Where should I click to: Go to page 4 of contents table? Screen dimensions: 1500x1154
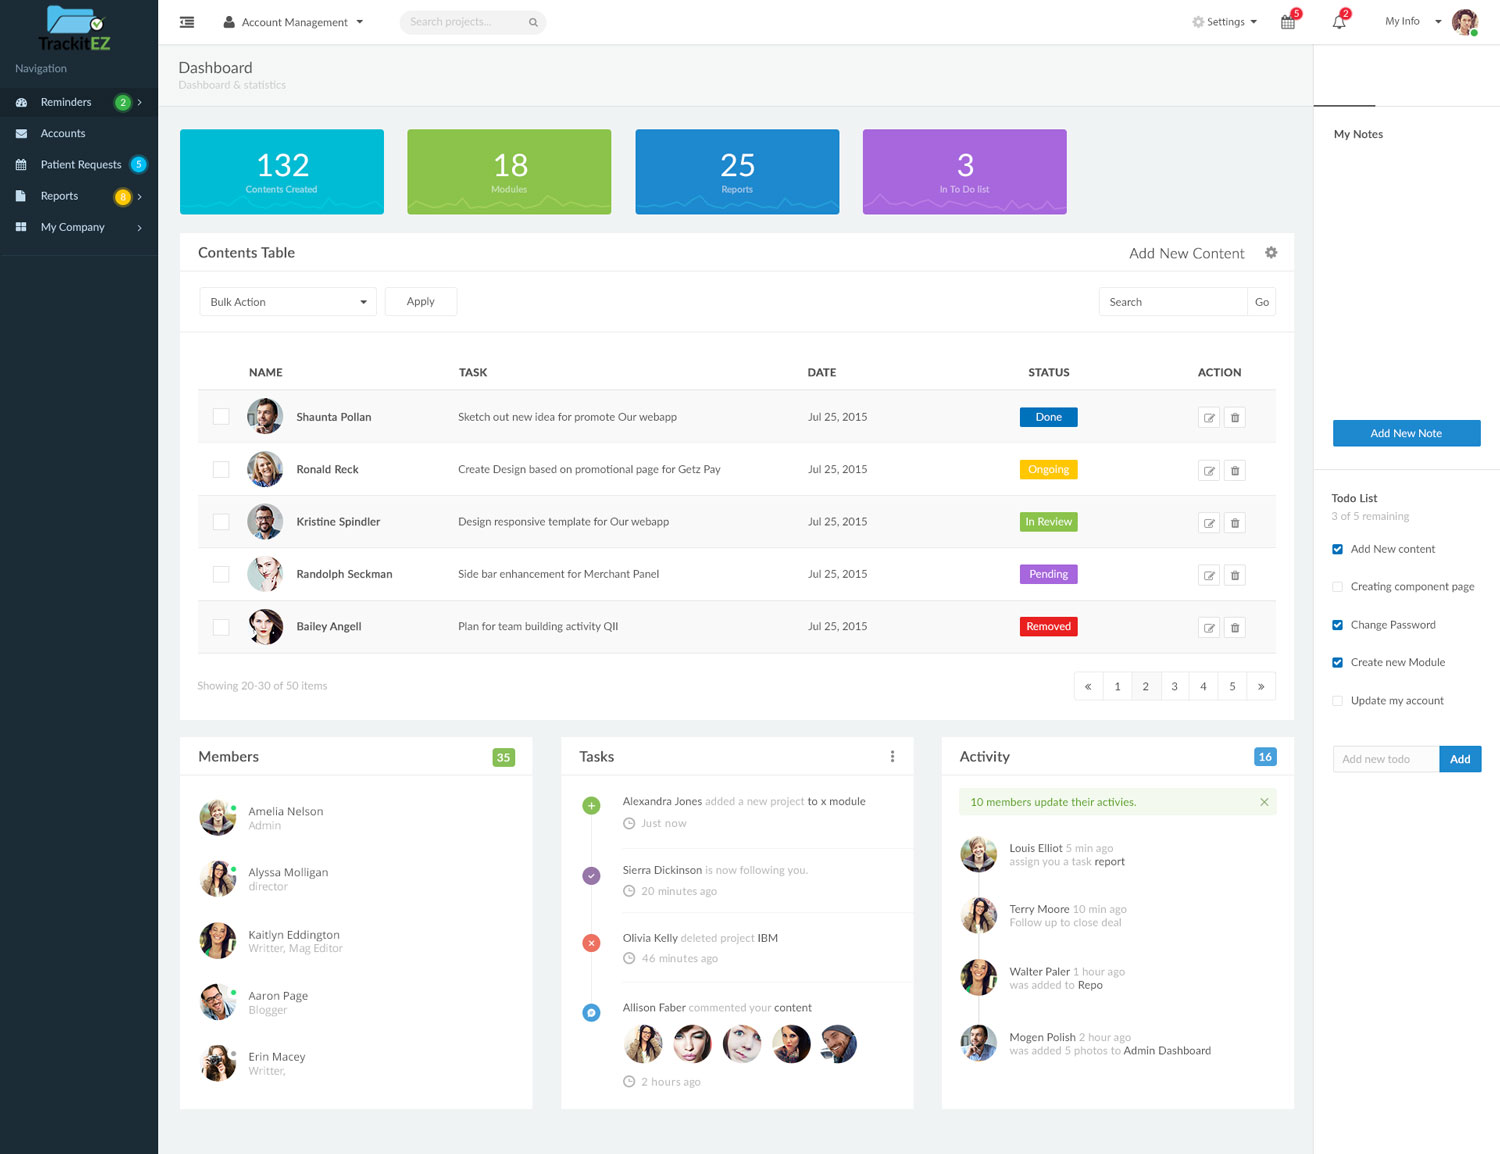coord(1204,686)
